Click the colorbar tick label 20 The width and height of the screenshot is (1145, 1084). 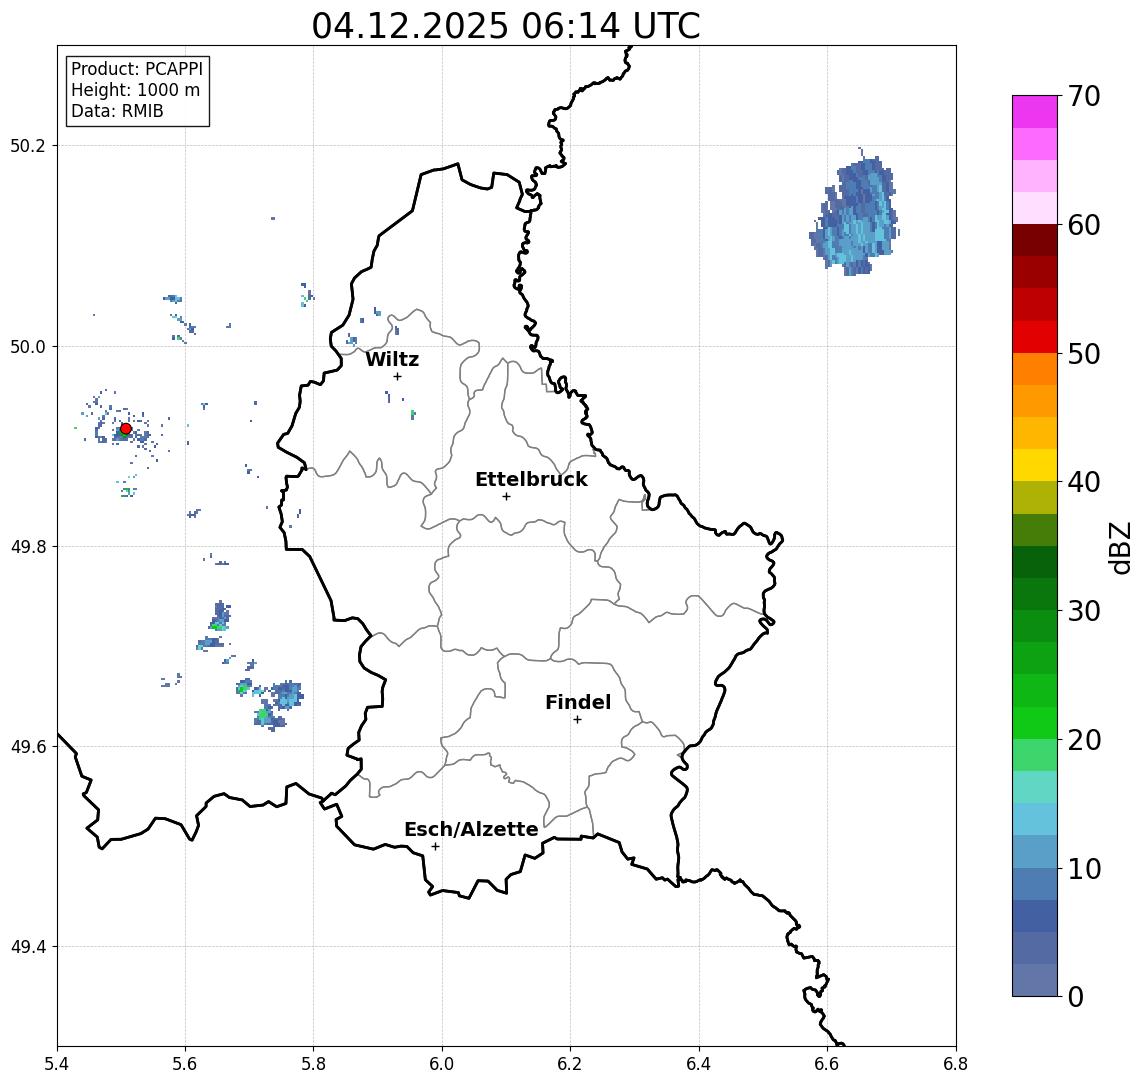pos(1084,740)
